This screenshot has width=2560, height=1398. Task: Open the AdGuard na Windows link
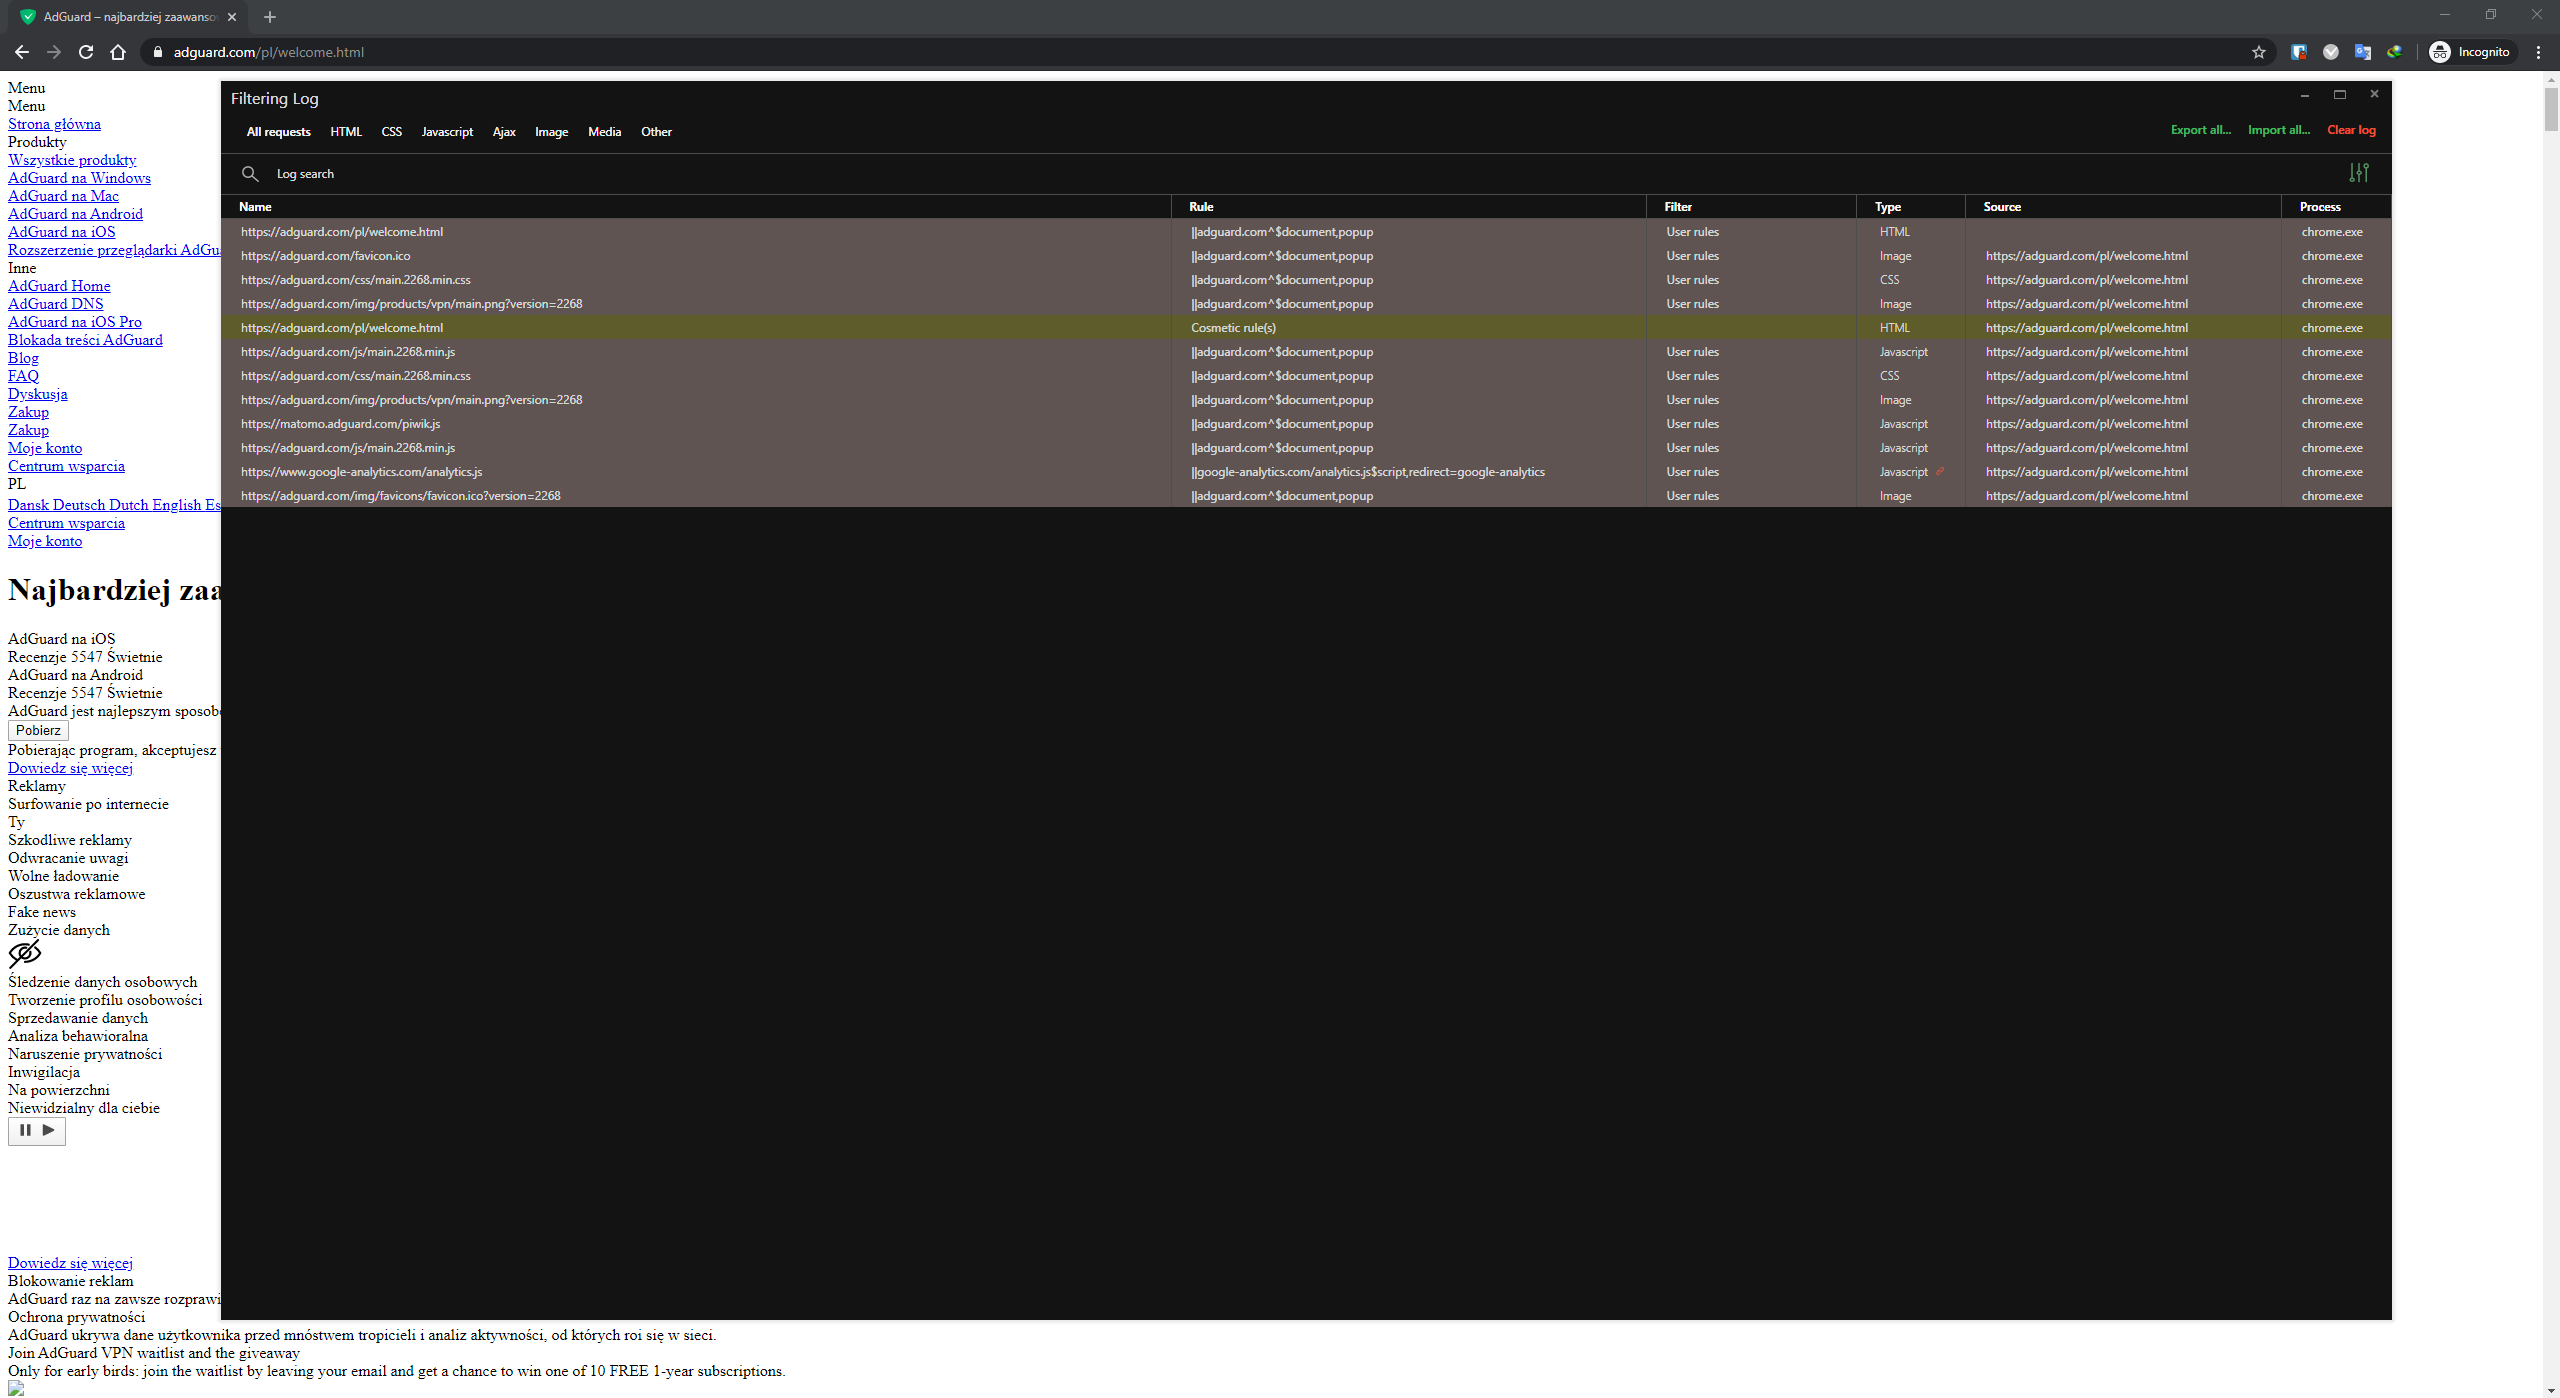pyautogui.click(x=79, y=177)
